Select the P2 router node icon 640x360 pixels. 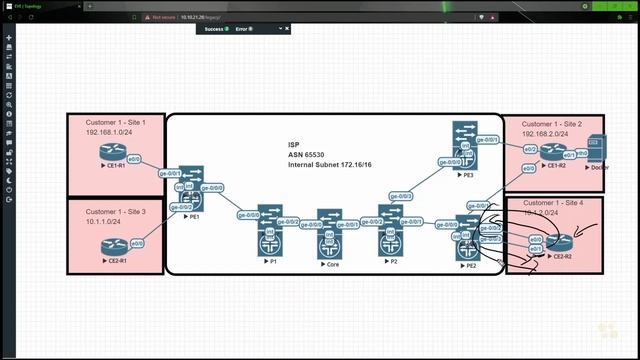click(391, 230)
